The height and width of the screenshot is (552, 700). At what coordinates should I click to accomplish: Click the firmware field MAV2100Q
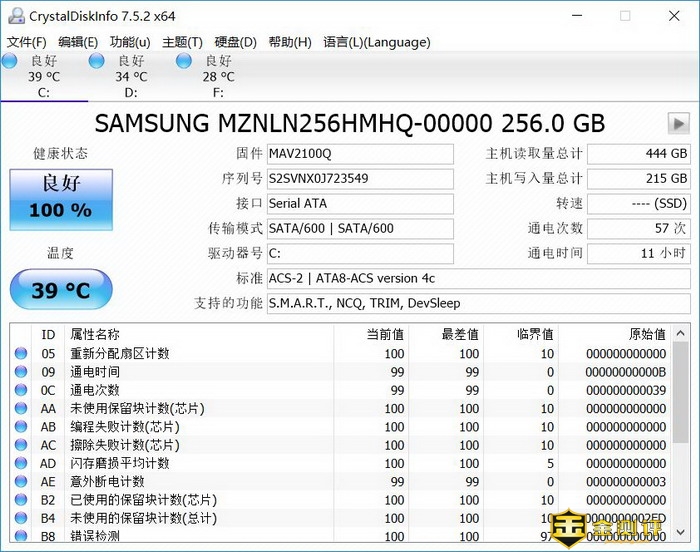tap(359, 154)
